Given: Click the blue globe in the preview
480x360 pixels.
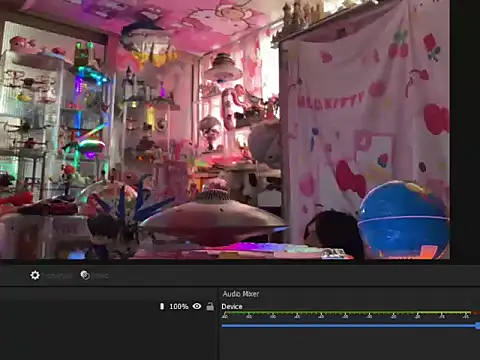Looking at the screenshot, I should (404, 220).
